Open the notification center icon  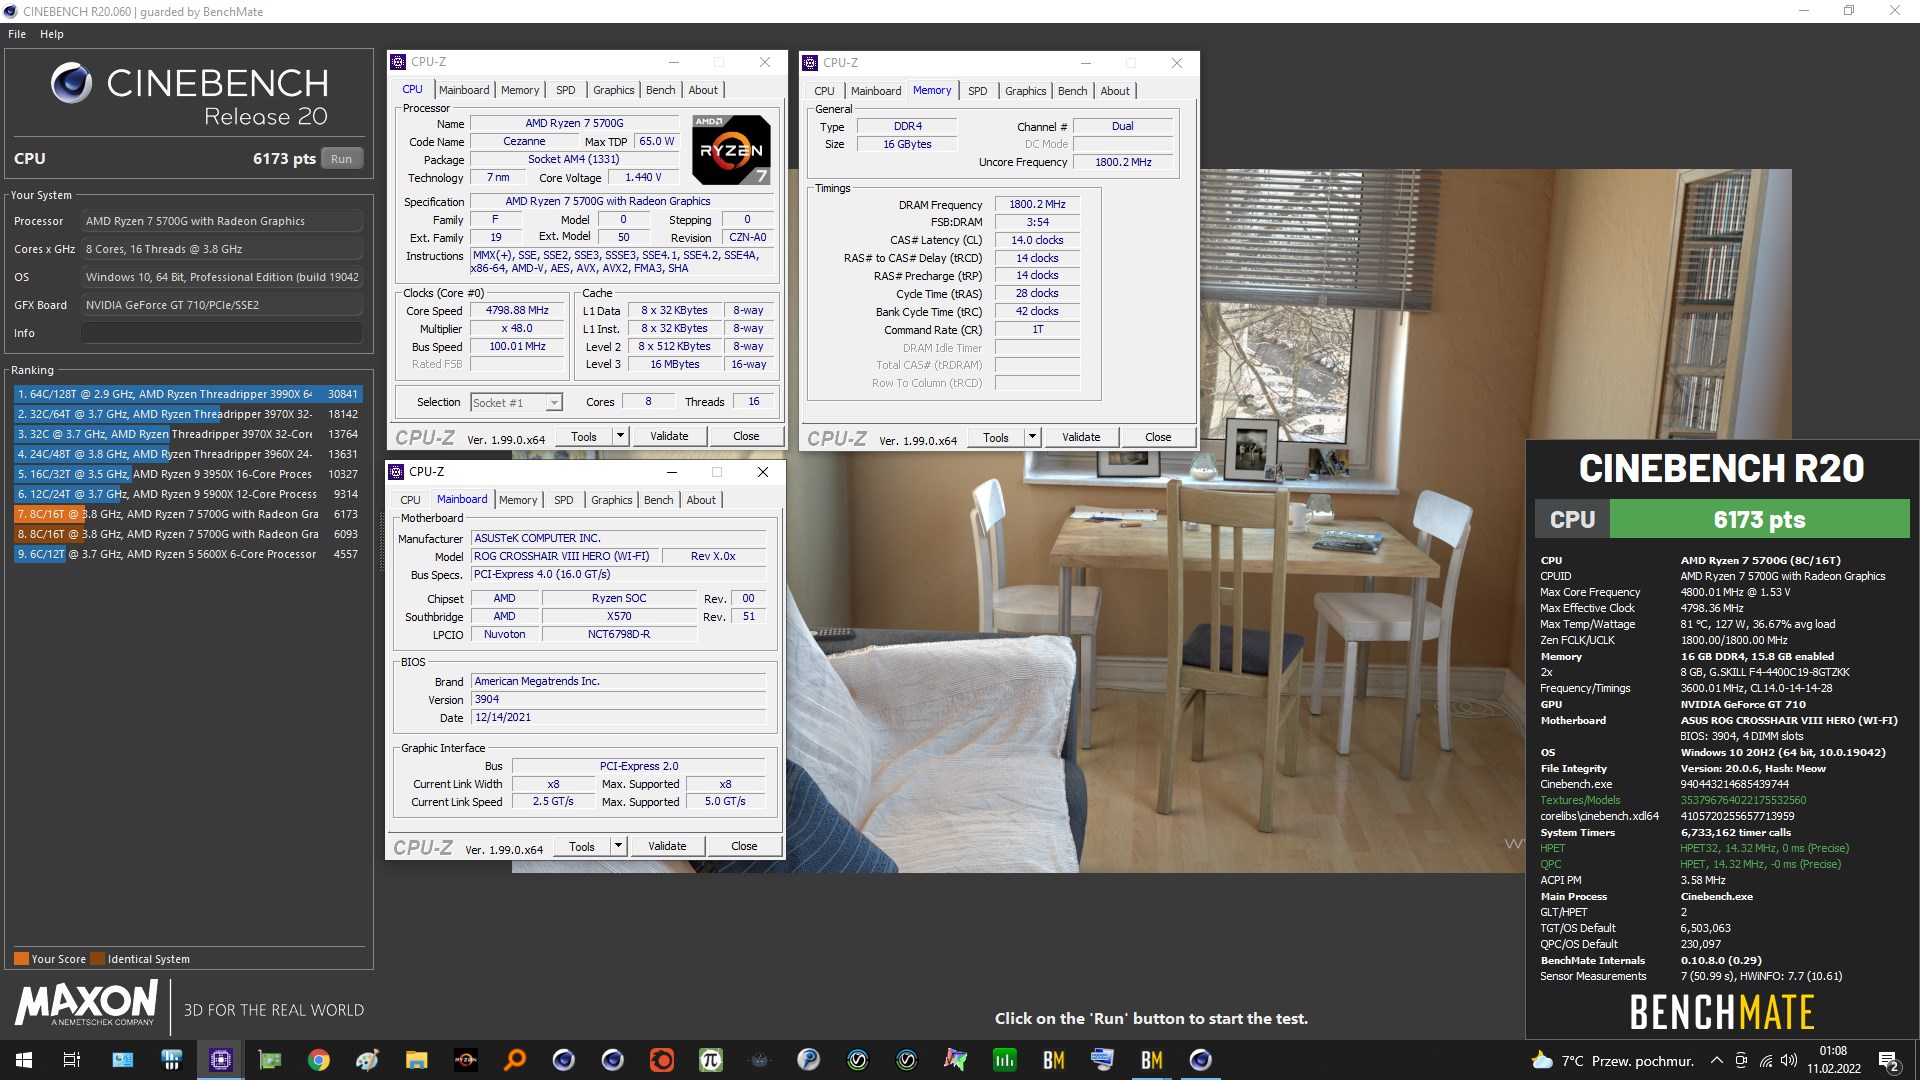click(1889, 1061)
